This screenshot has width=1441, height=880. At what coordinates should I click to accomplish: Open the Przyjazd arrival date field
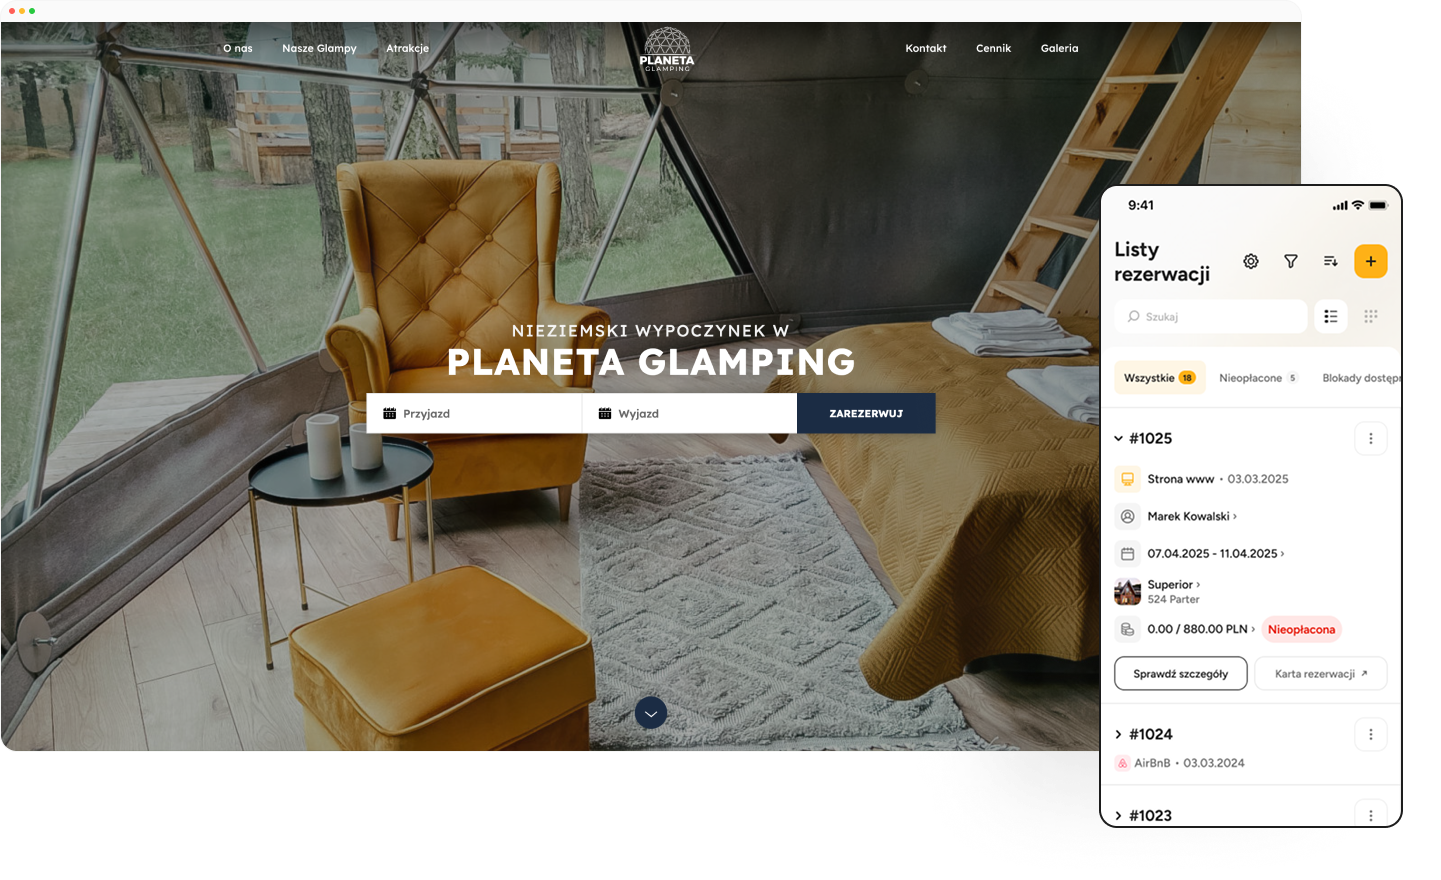pos(474,413)
